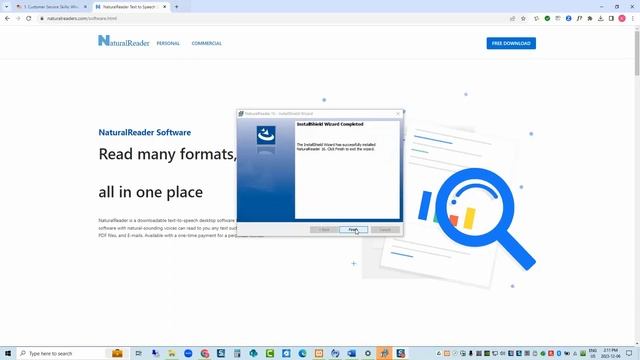Reload the current page
Image resolution: width=640 pixels, height=360 pixels.
point(29,18)
